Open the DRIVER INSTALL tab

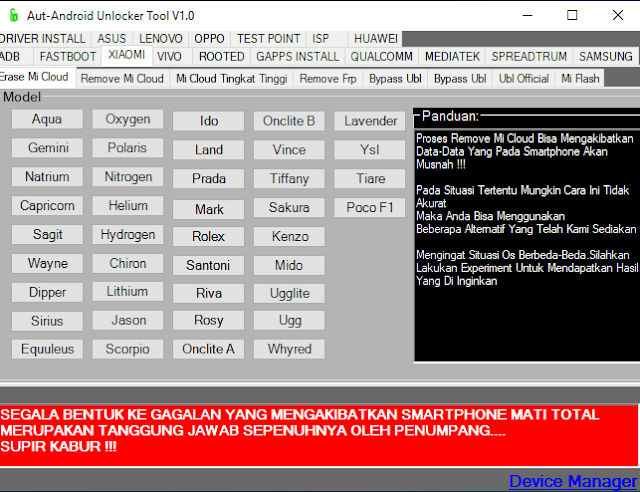click(43, 39)
